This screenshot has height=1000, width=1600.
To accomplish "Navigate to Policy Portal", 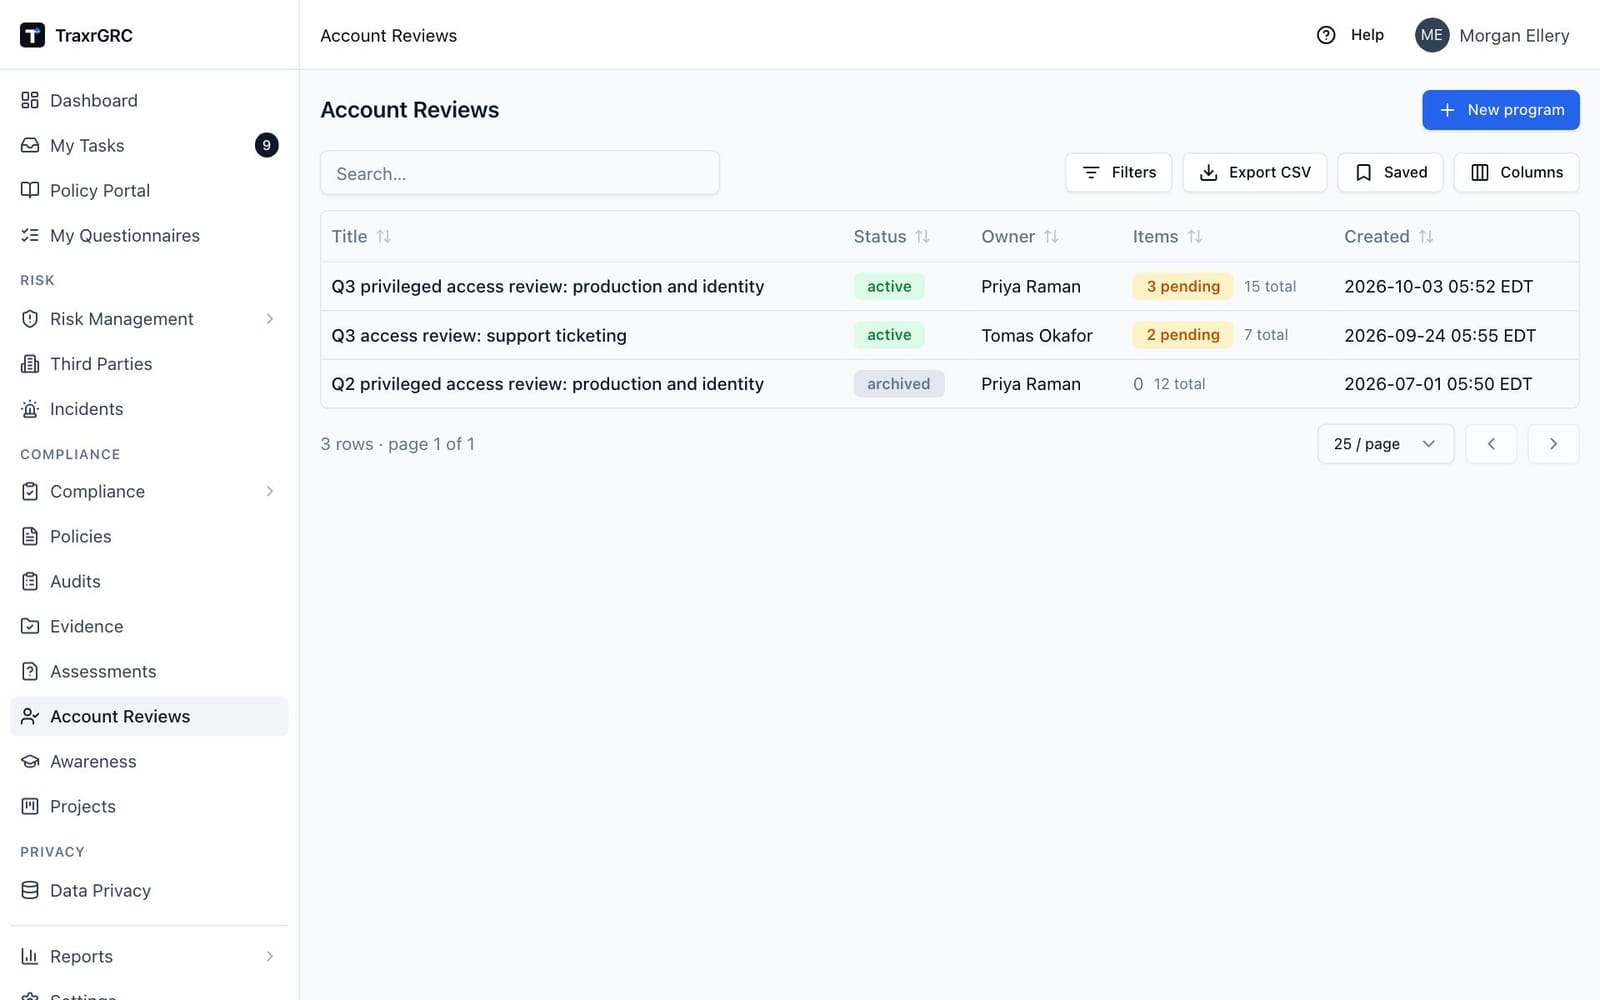I will click(x=149, y=190).
